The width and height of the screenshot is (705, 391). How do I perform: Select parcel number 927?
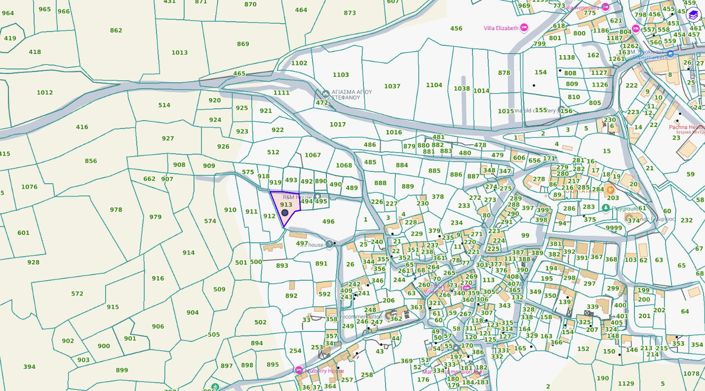point(168,138)
